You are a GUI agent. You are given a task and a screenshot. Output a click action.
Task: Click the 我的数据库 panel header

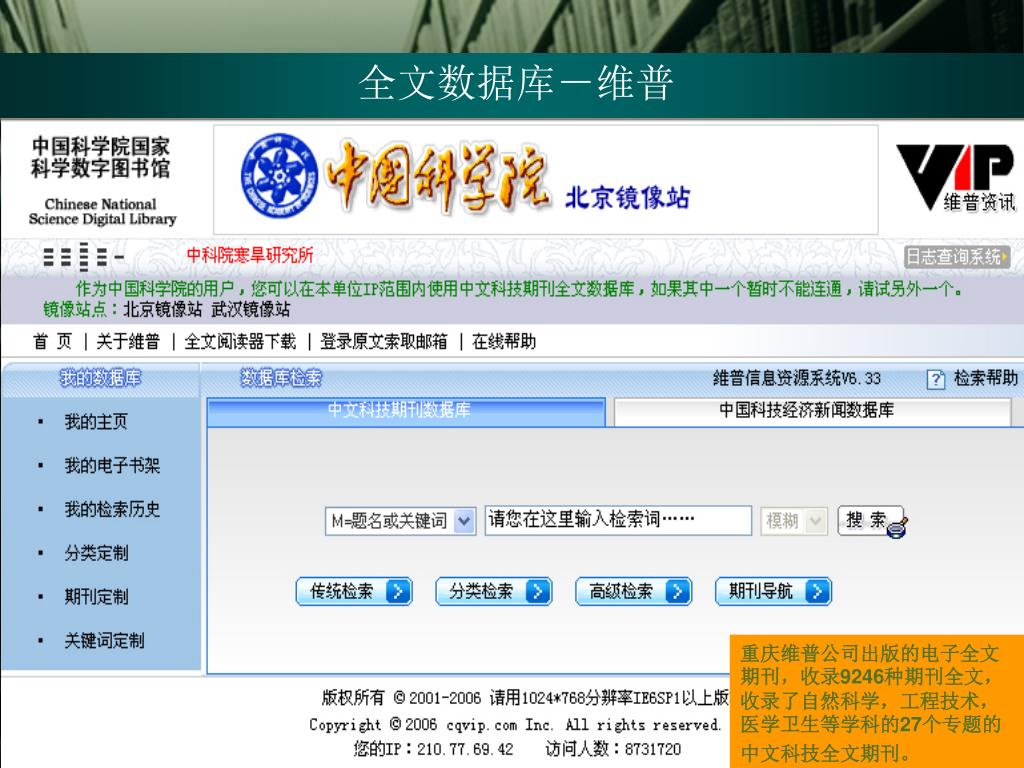click(100, 378)
